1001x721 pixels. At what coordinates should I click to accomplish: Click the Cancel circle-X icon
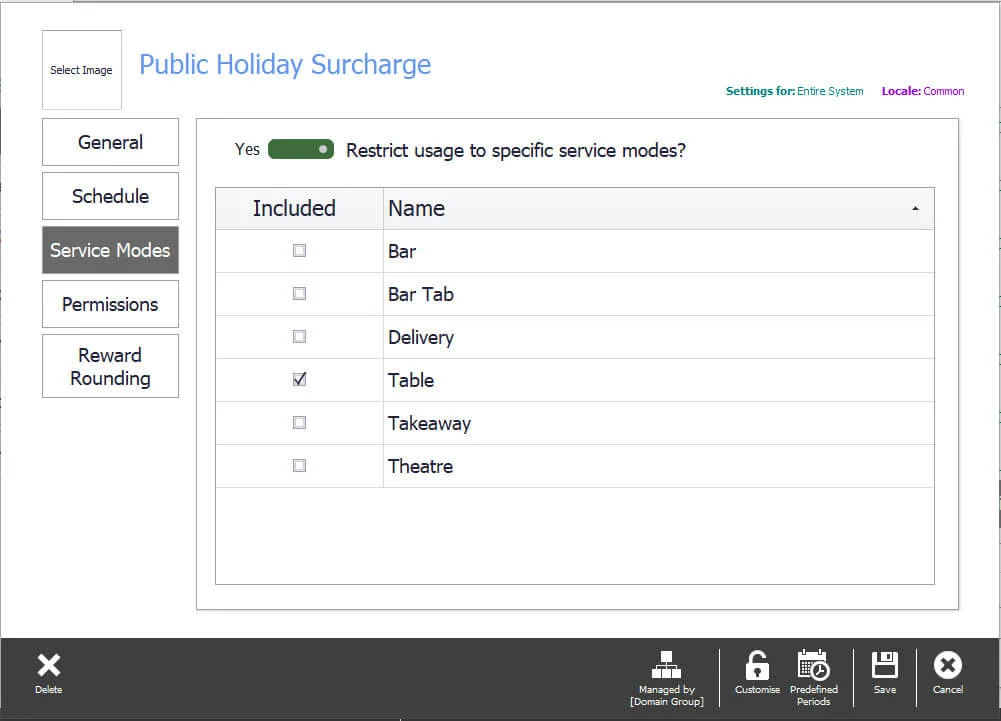coord(947,665)
